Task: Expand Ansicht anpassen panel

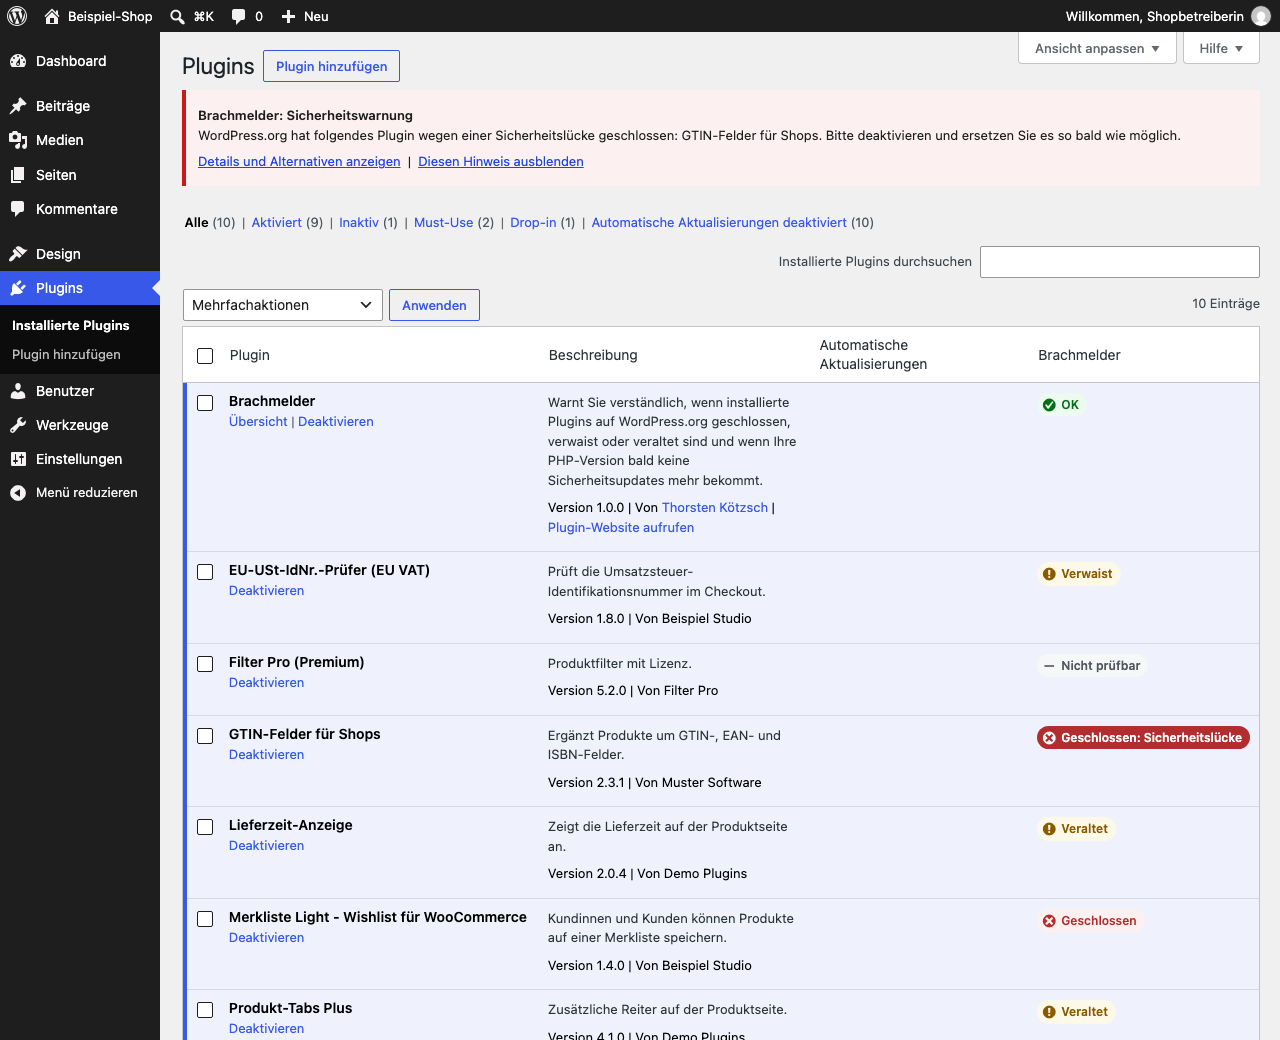Action: coord(1097,48)
